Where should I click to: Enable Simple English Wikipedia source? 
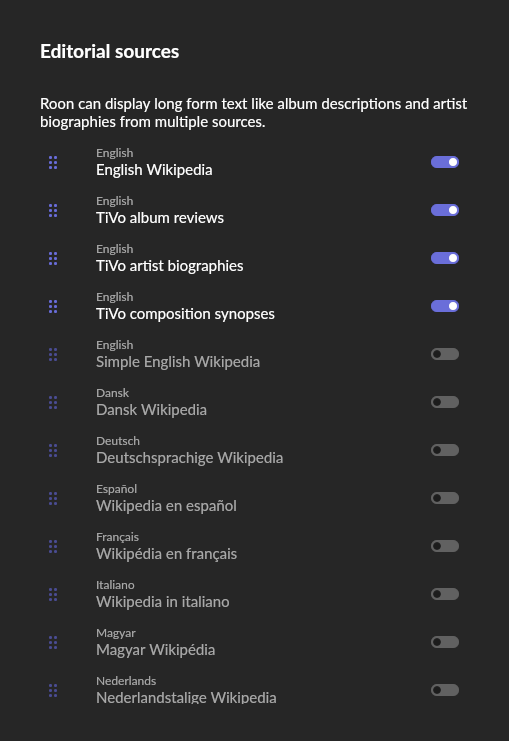click(x=445, y=354)
